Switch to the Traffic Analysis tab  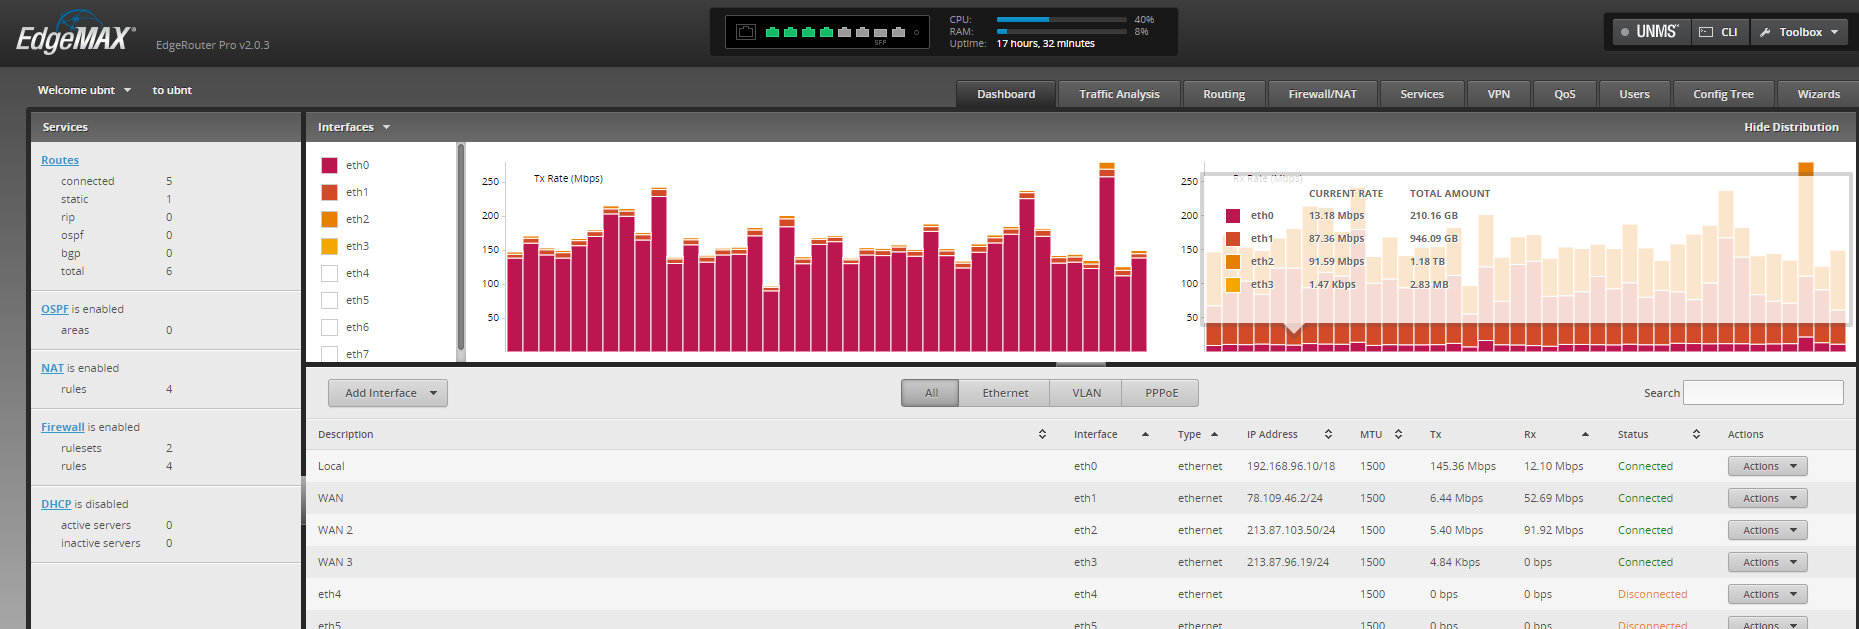pos(1119,94)
